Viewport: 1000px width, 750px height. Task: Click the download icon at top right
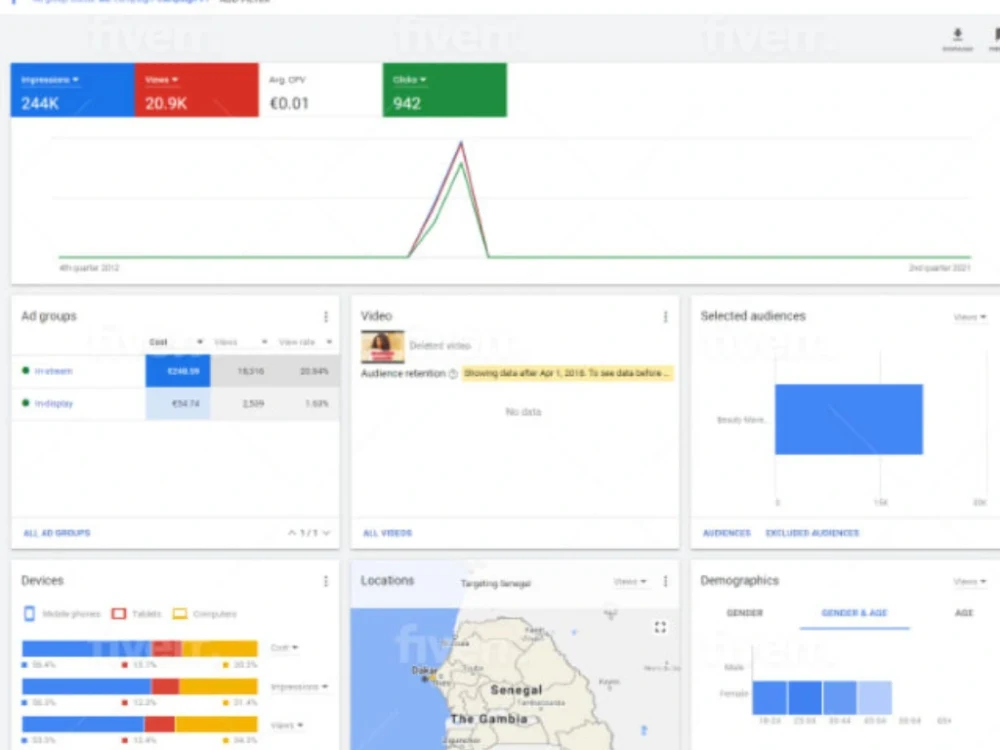[x=957, y=34]
